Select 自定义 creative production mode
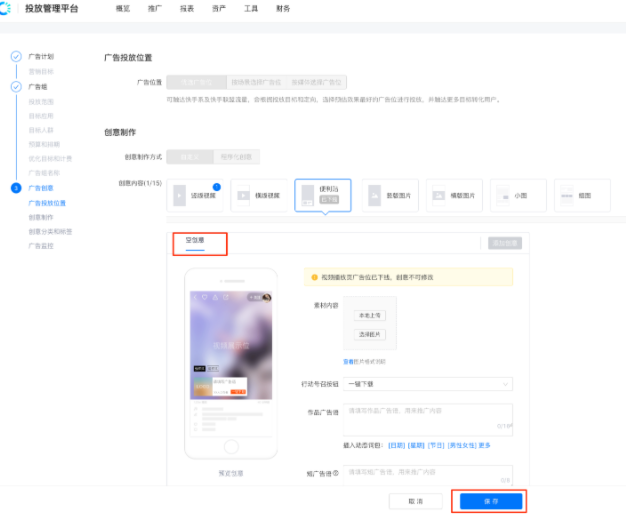 point(190,157)
